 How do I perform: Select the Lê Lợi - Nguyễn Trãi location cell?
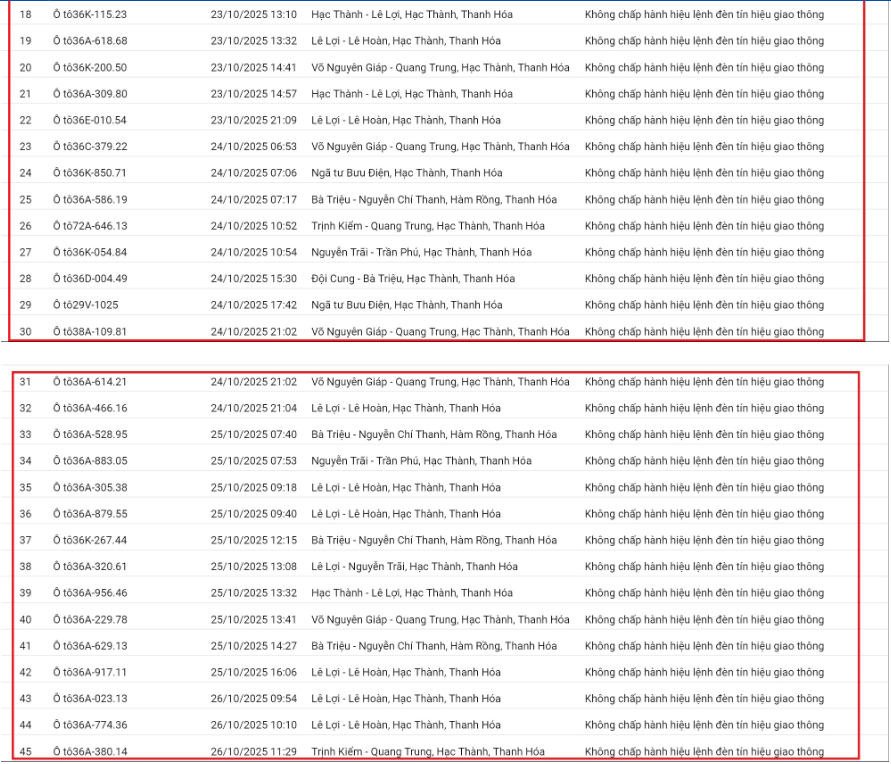coord(414,567)
